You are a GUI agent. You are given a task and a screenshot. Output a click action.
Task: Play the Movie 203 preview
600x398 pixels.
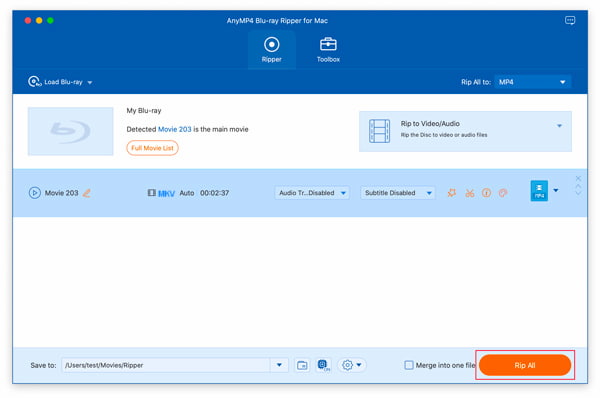[34, 193]
